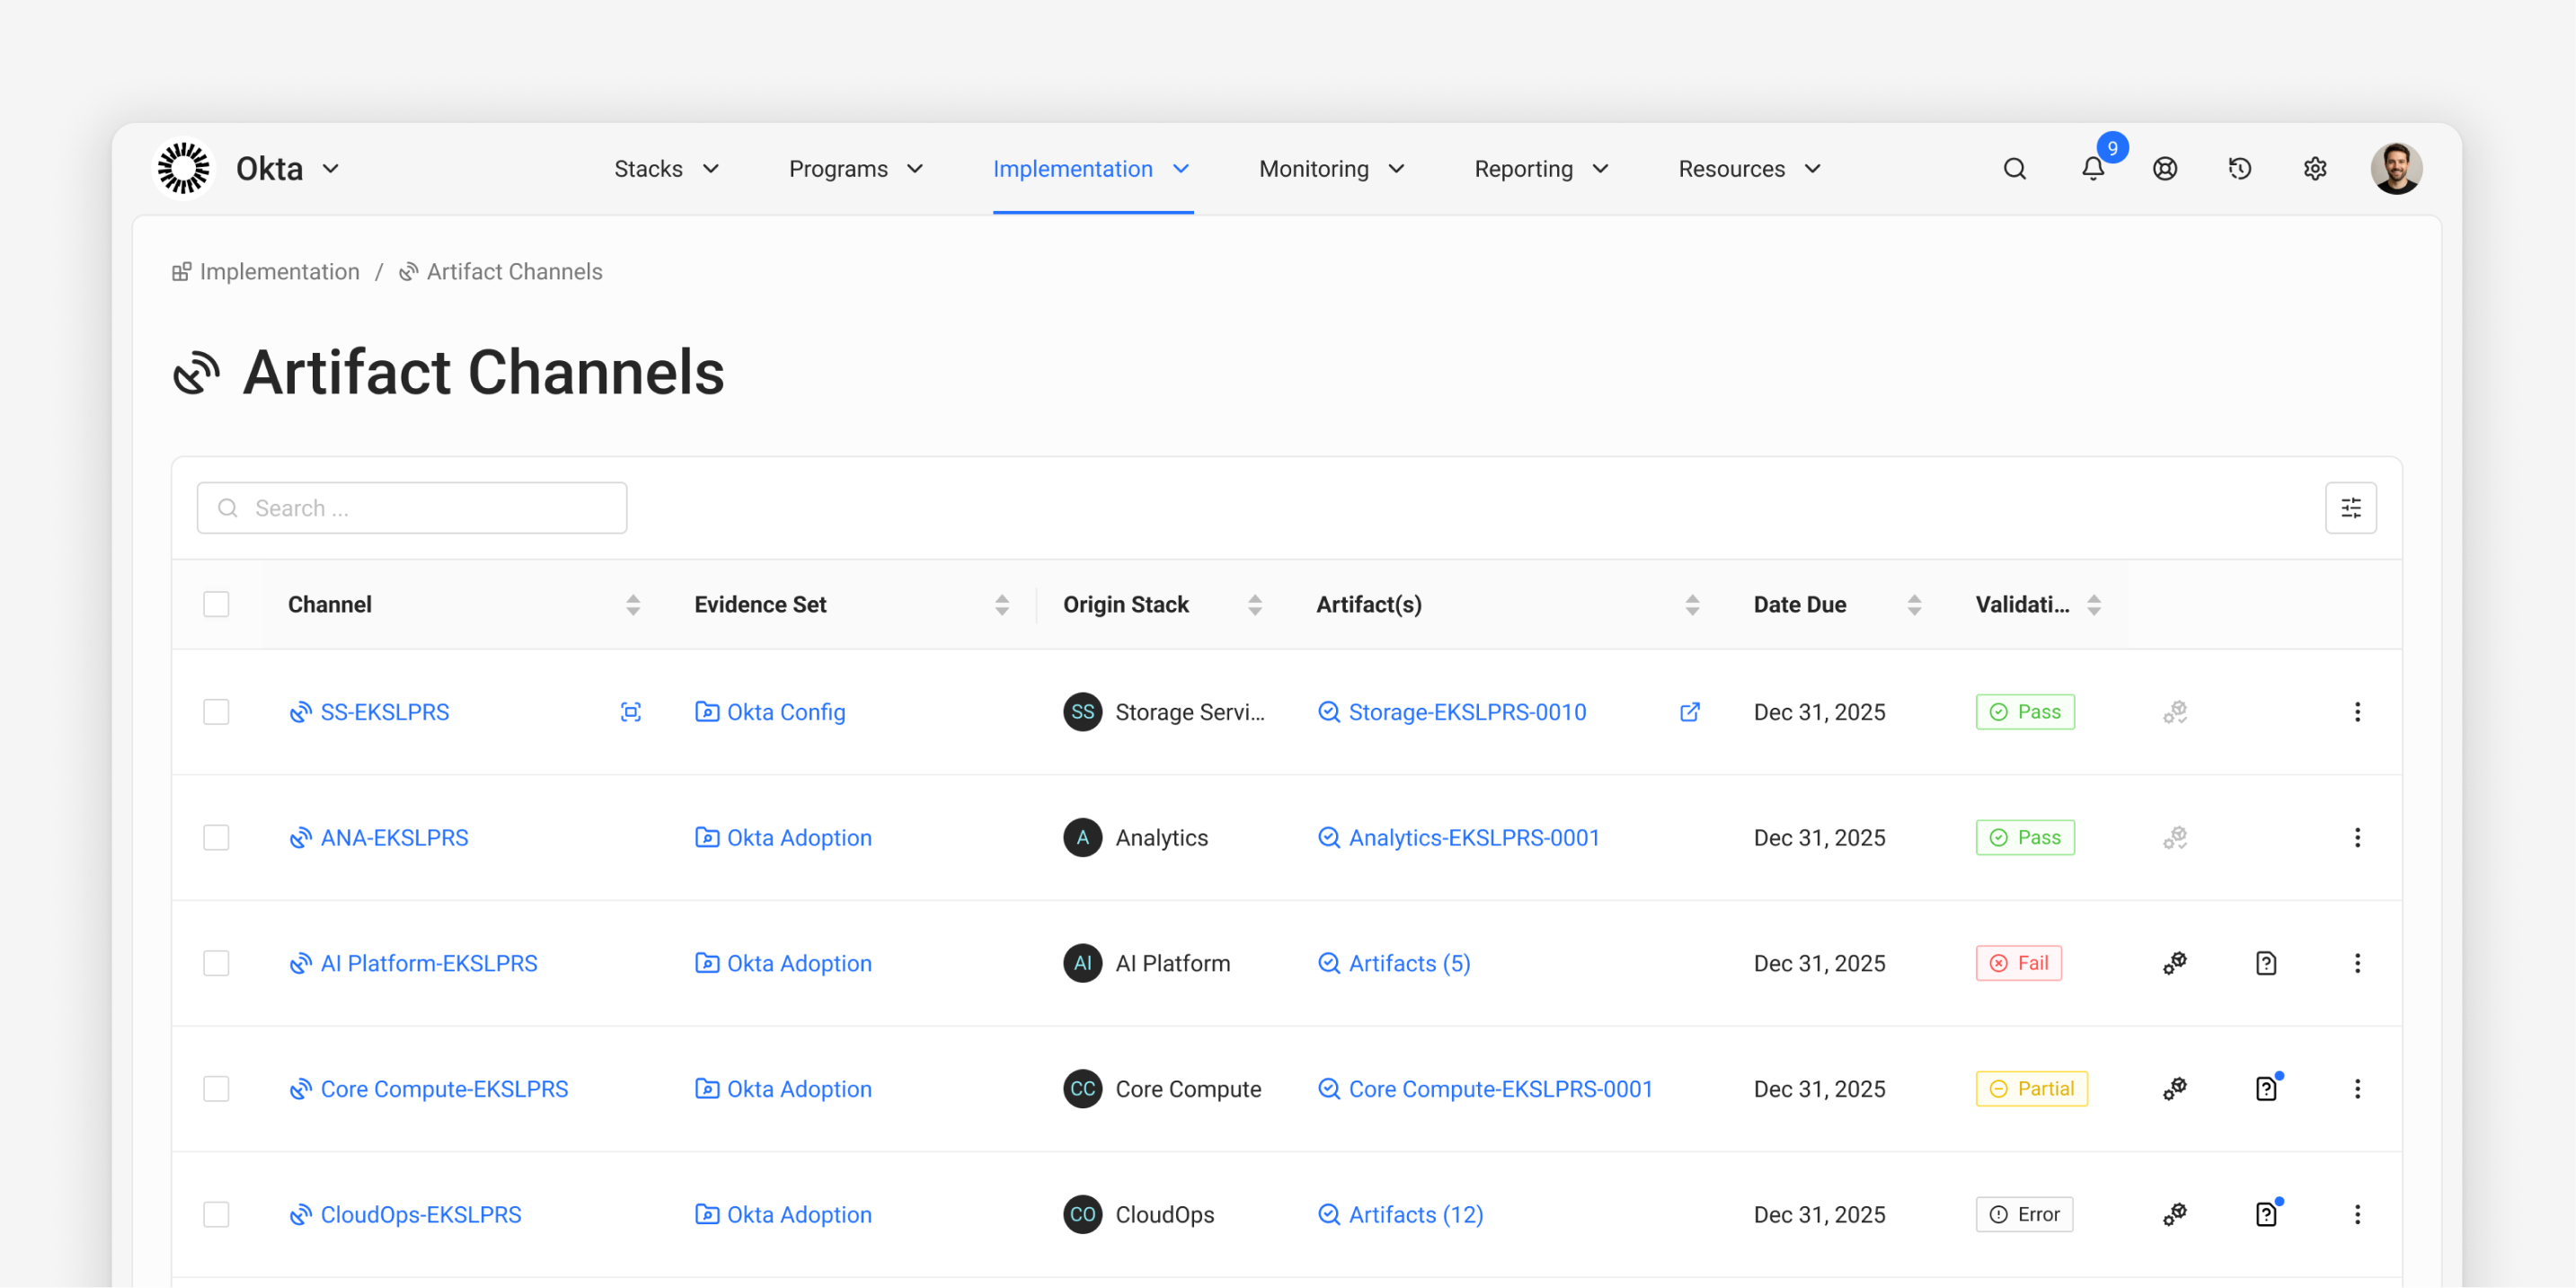Click the gears icon in AI Platform-EKSLPRS row

tap(2175, 963)
